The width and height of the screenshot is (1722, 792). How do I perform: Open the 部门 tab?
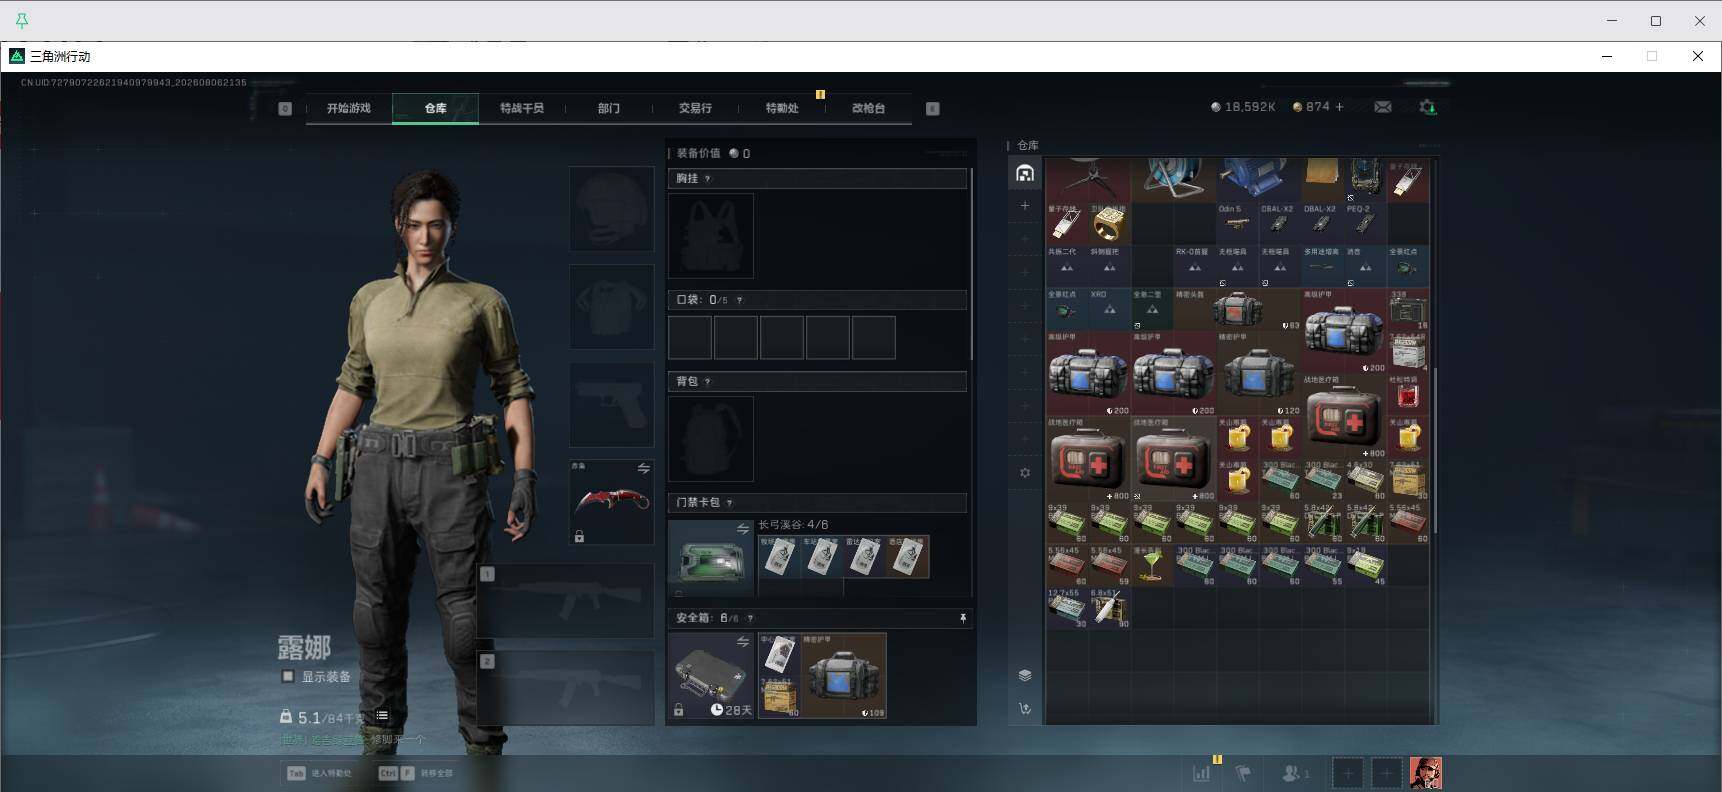(609, 108)
